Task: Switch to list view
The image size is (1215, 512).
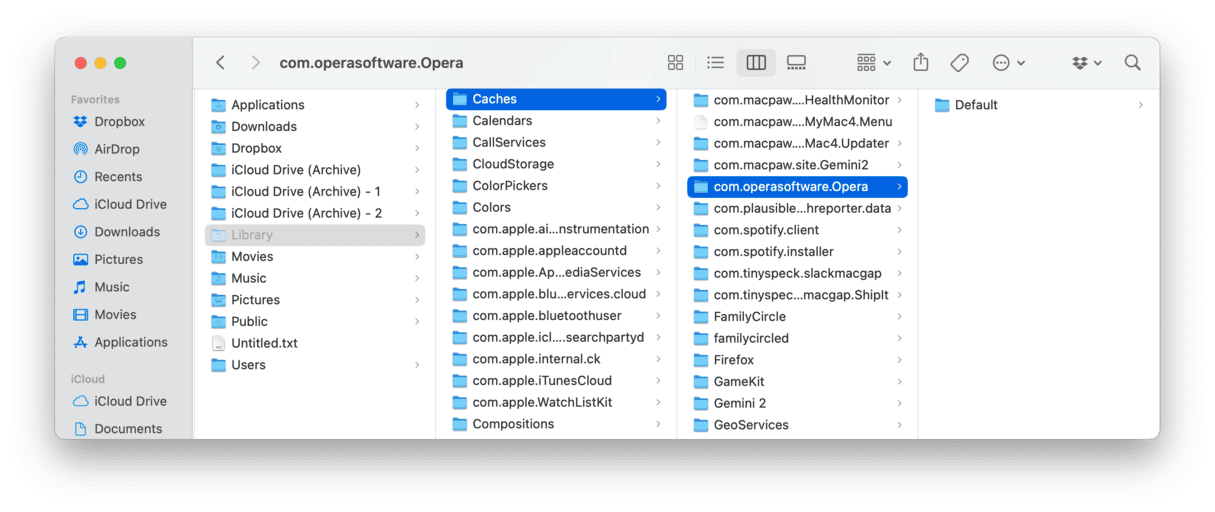Action: point(715,63)
